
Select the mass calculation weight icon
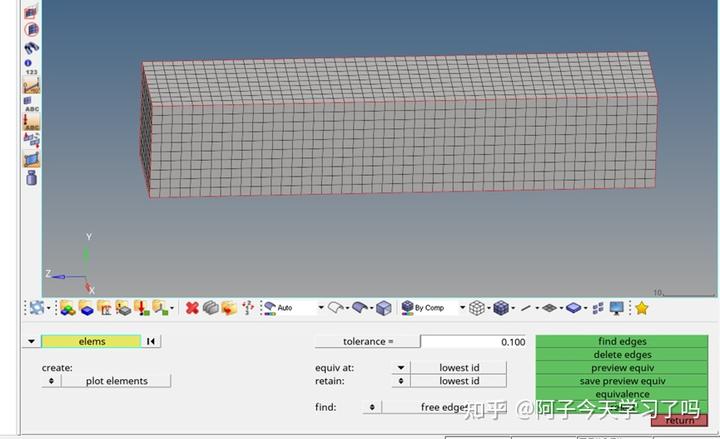31,178
